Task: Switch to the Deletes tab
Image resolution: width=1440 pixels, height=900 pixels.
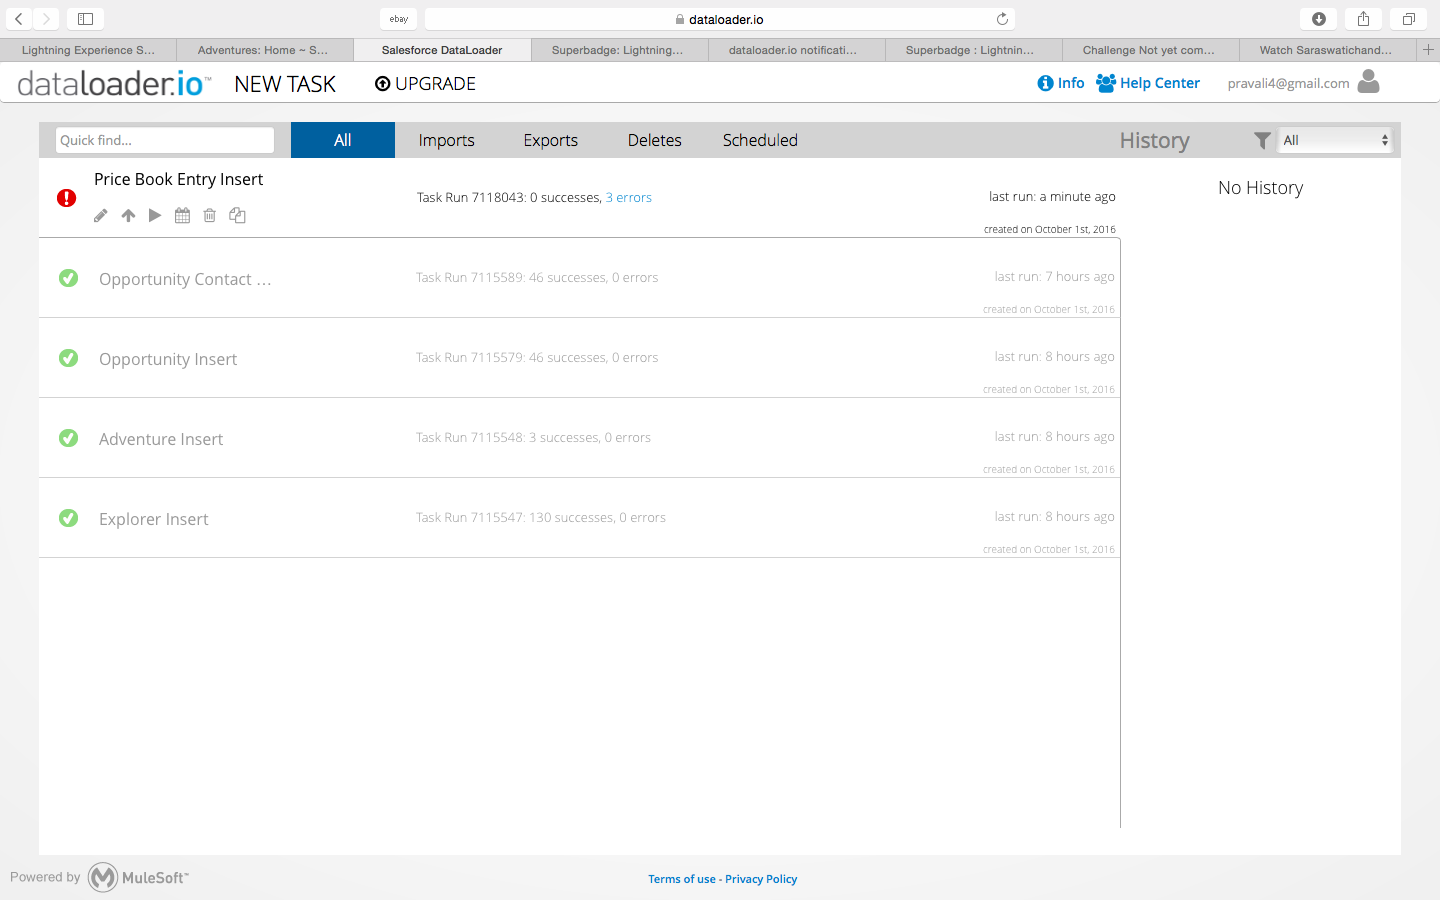Action: 655,140
